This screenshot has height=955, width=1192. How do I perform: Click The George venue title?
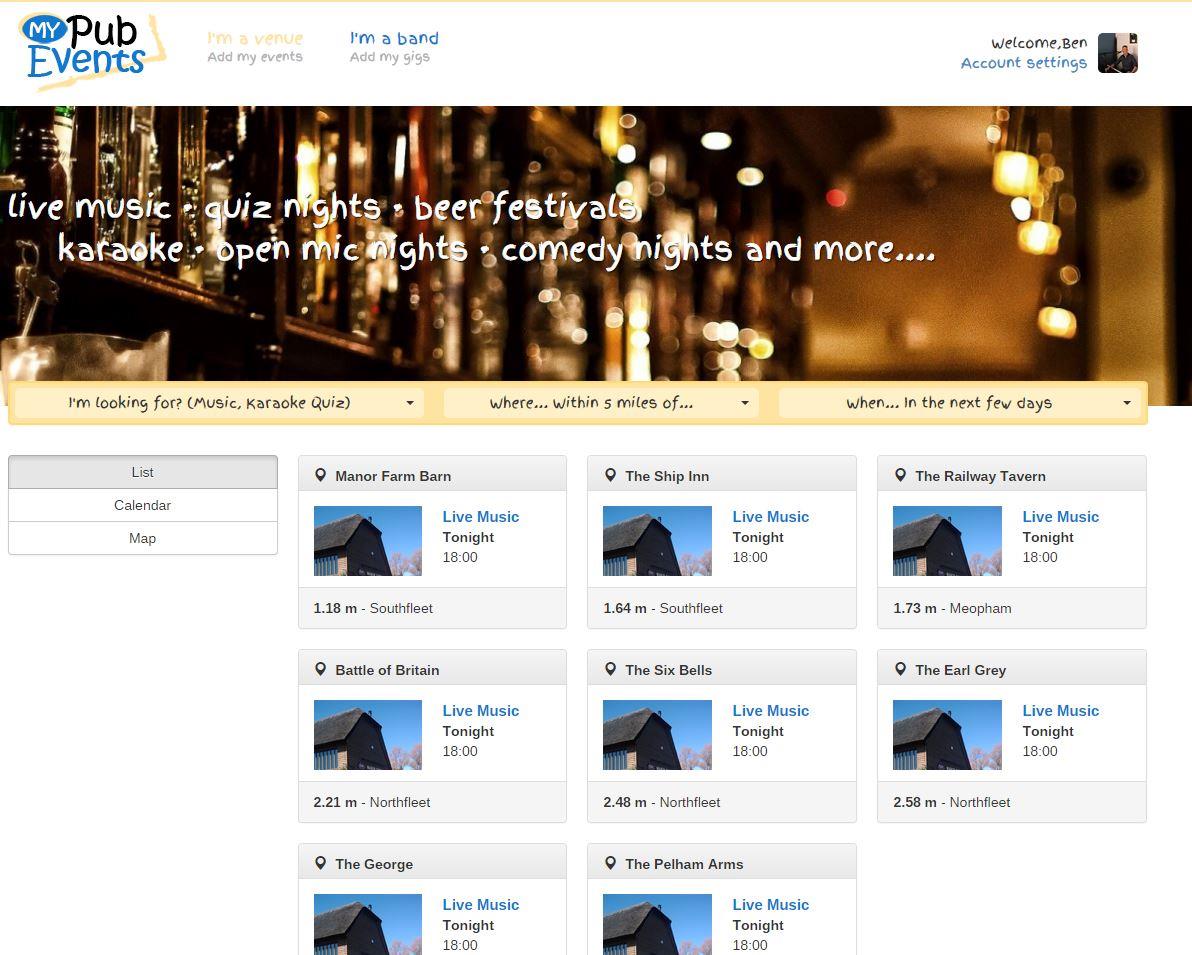(374, 864)
